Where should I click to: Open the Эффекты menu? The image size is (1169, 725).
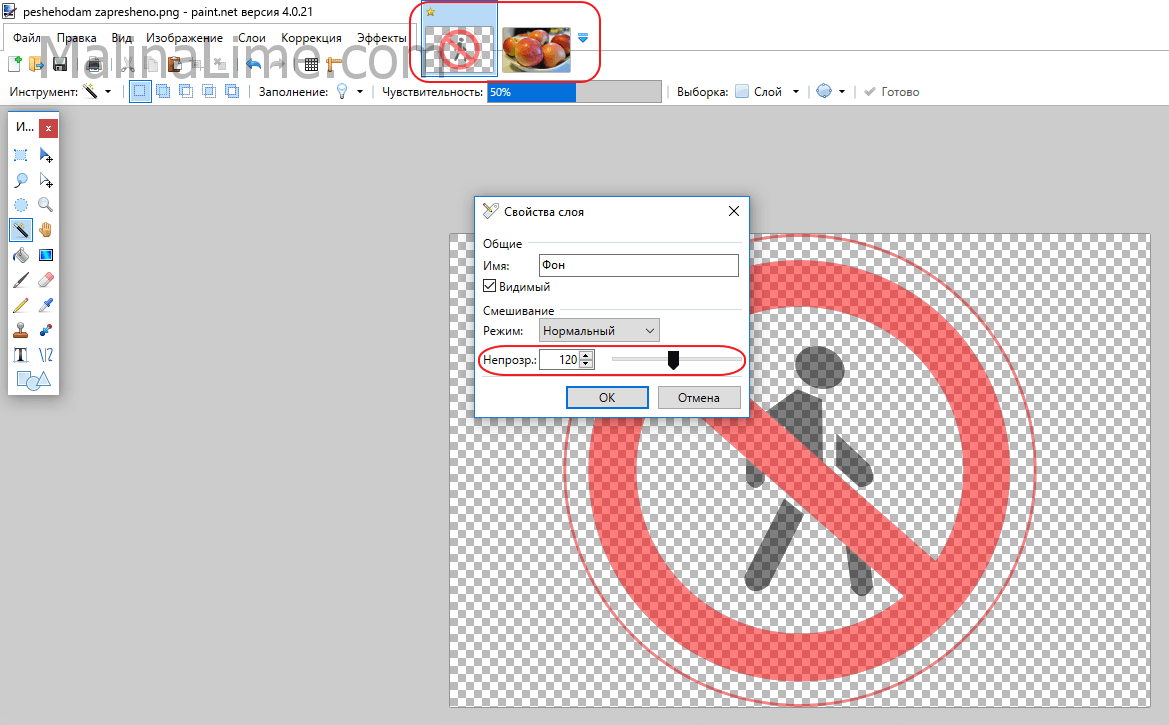[x=381, y=38]
